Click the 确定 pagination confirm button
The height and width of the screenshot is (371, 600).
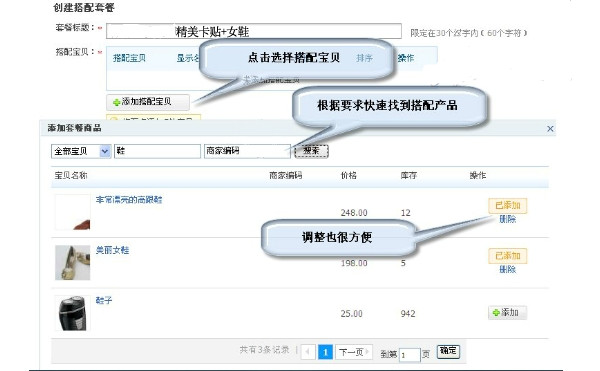448,351
